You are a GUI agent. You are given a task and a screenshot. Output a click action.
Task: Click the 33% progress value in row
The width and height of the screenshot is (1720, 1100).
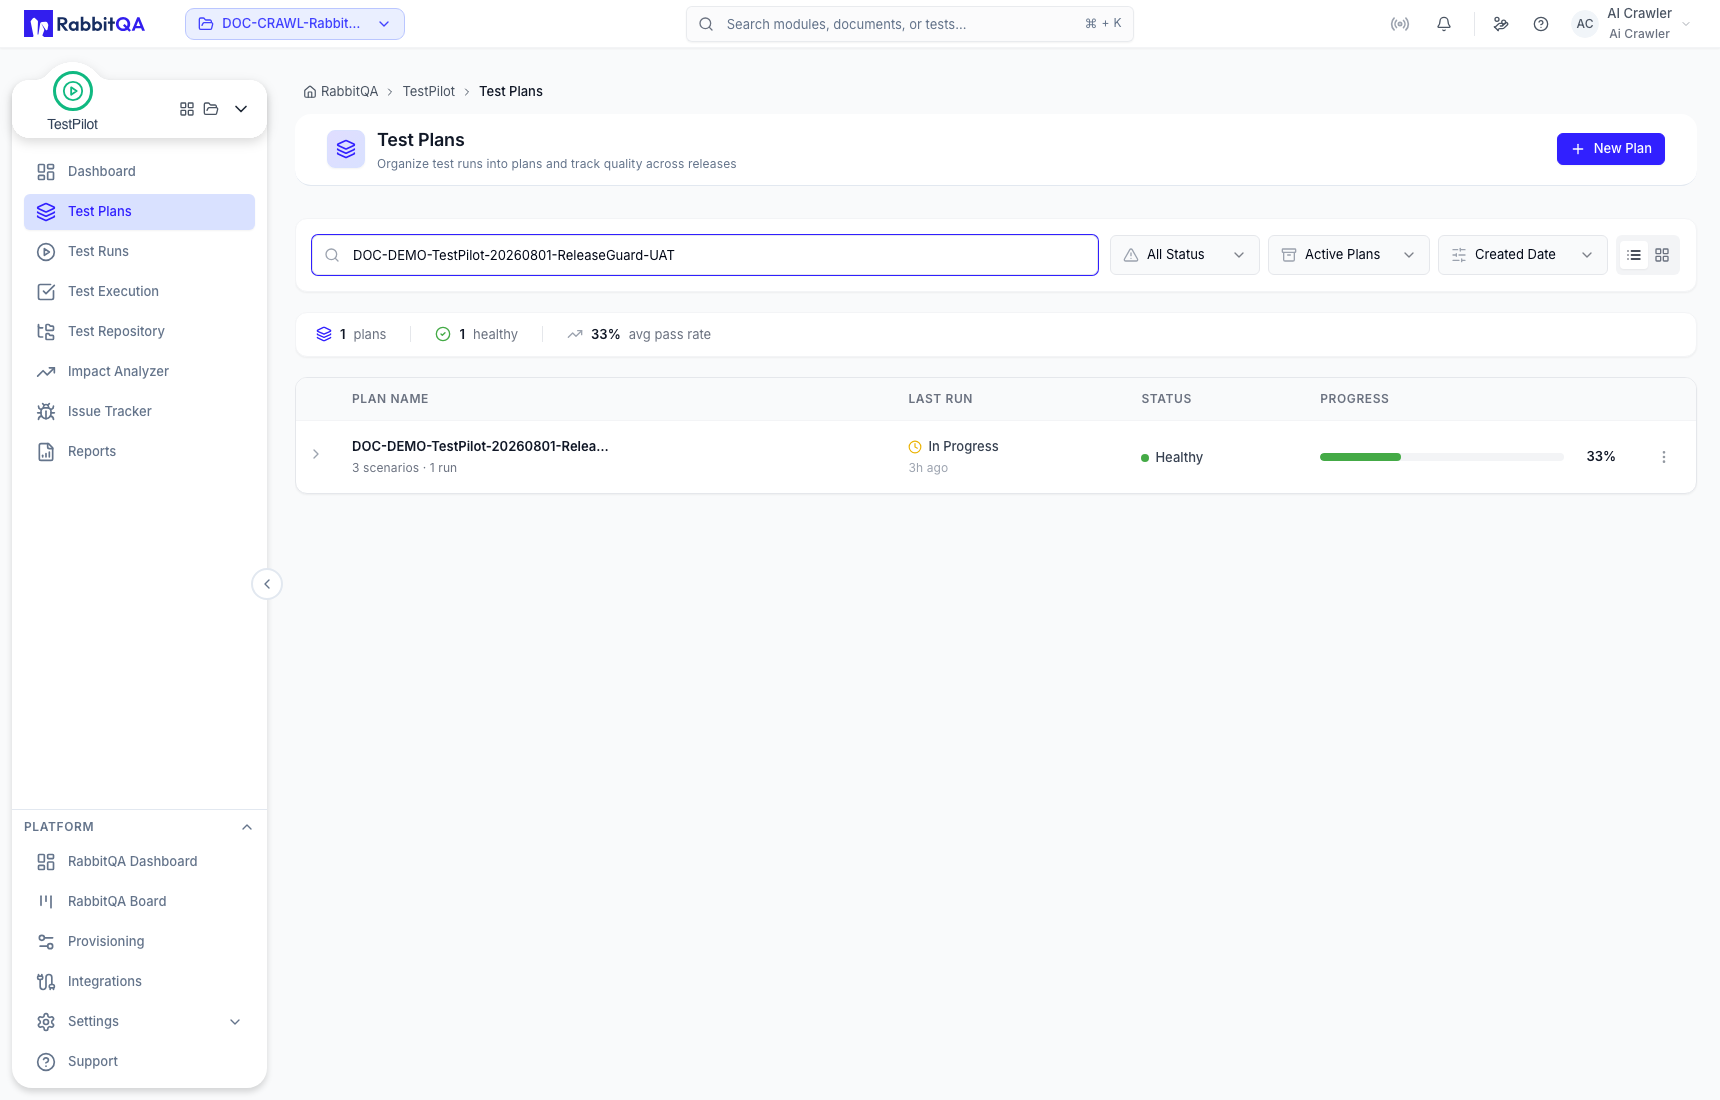click(1601, 457)
